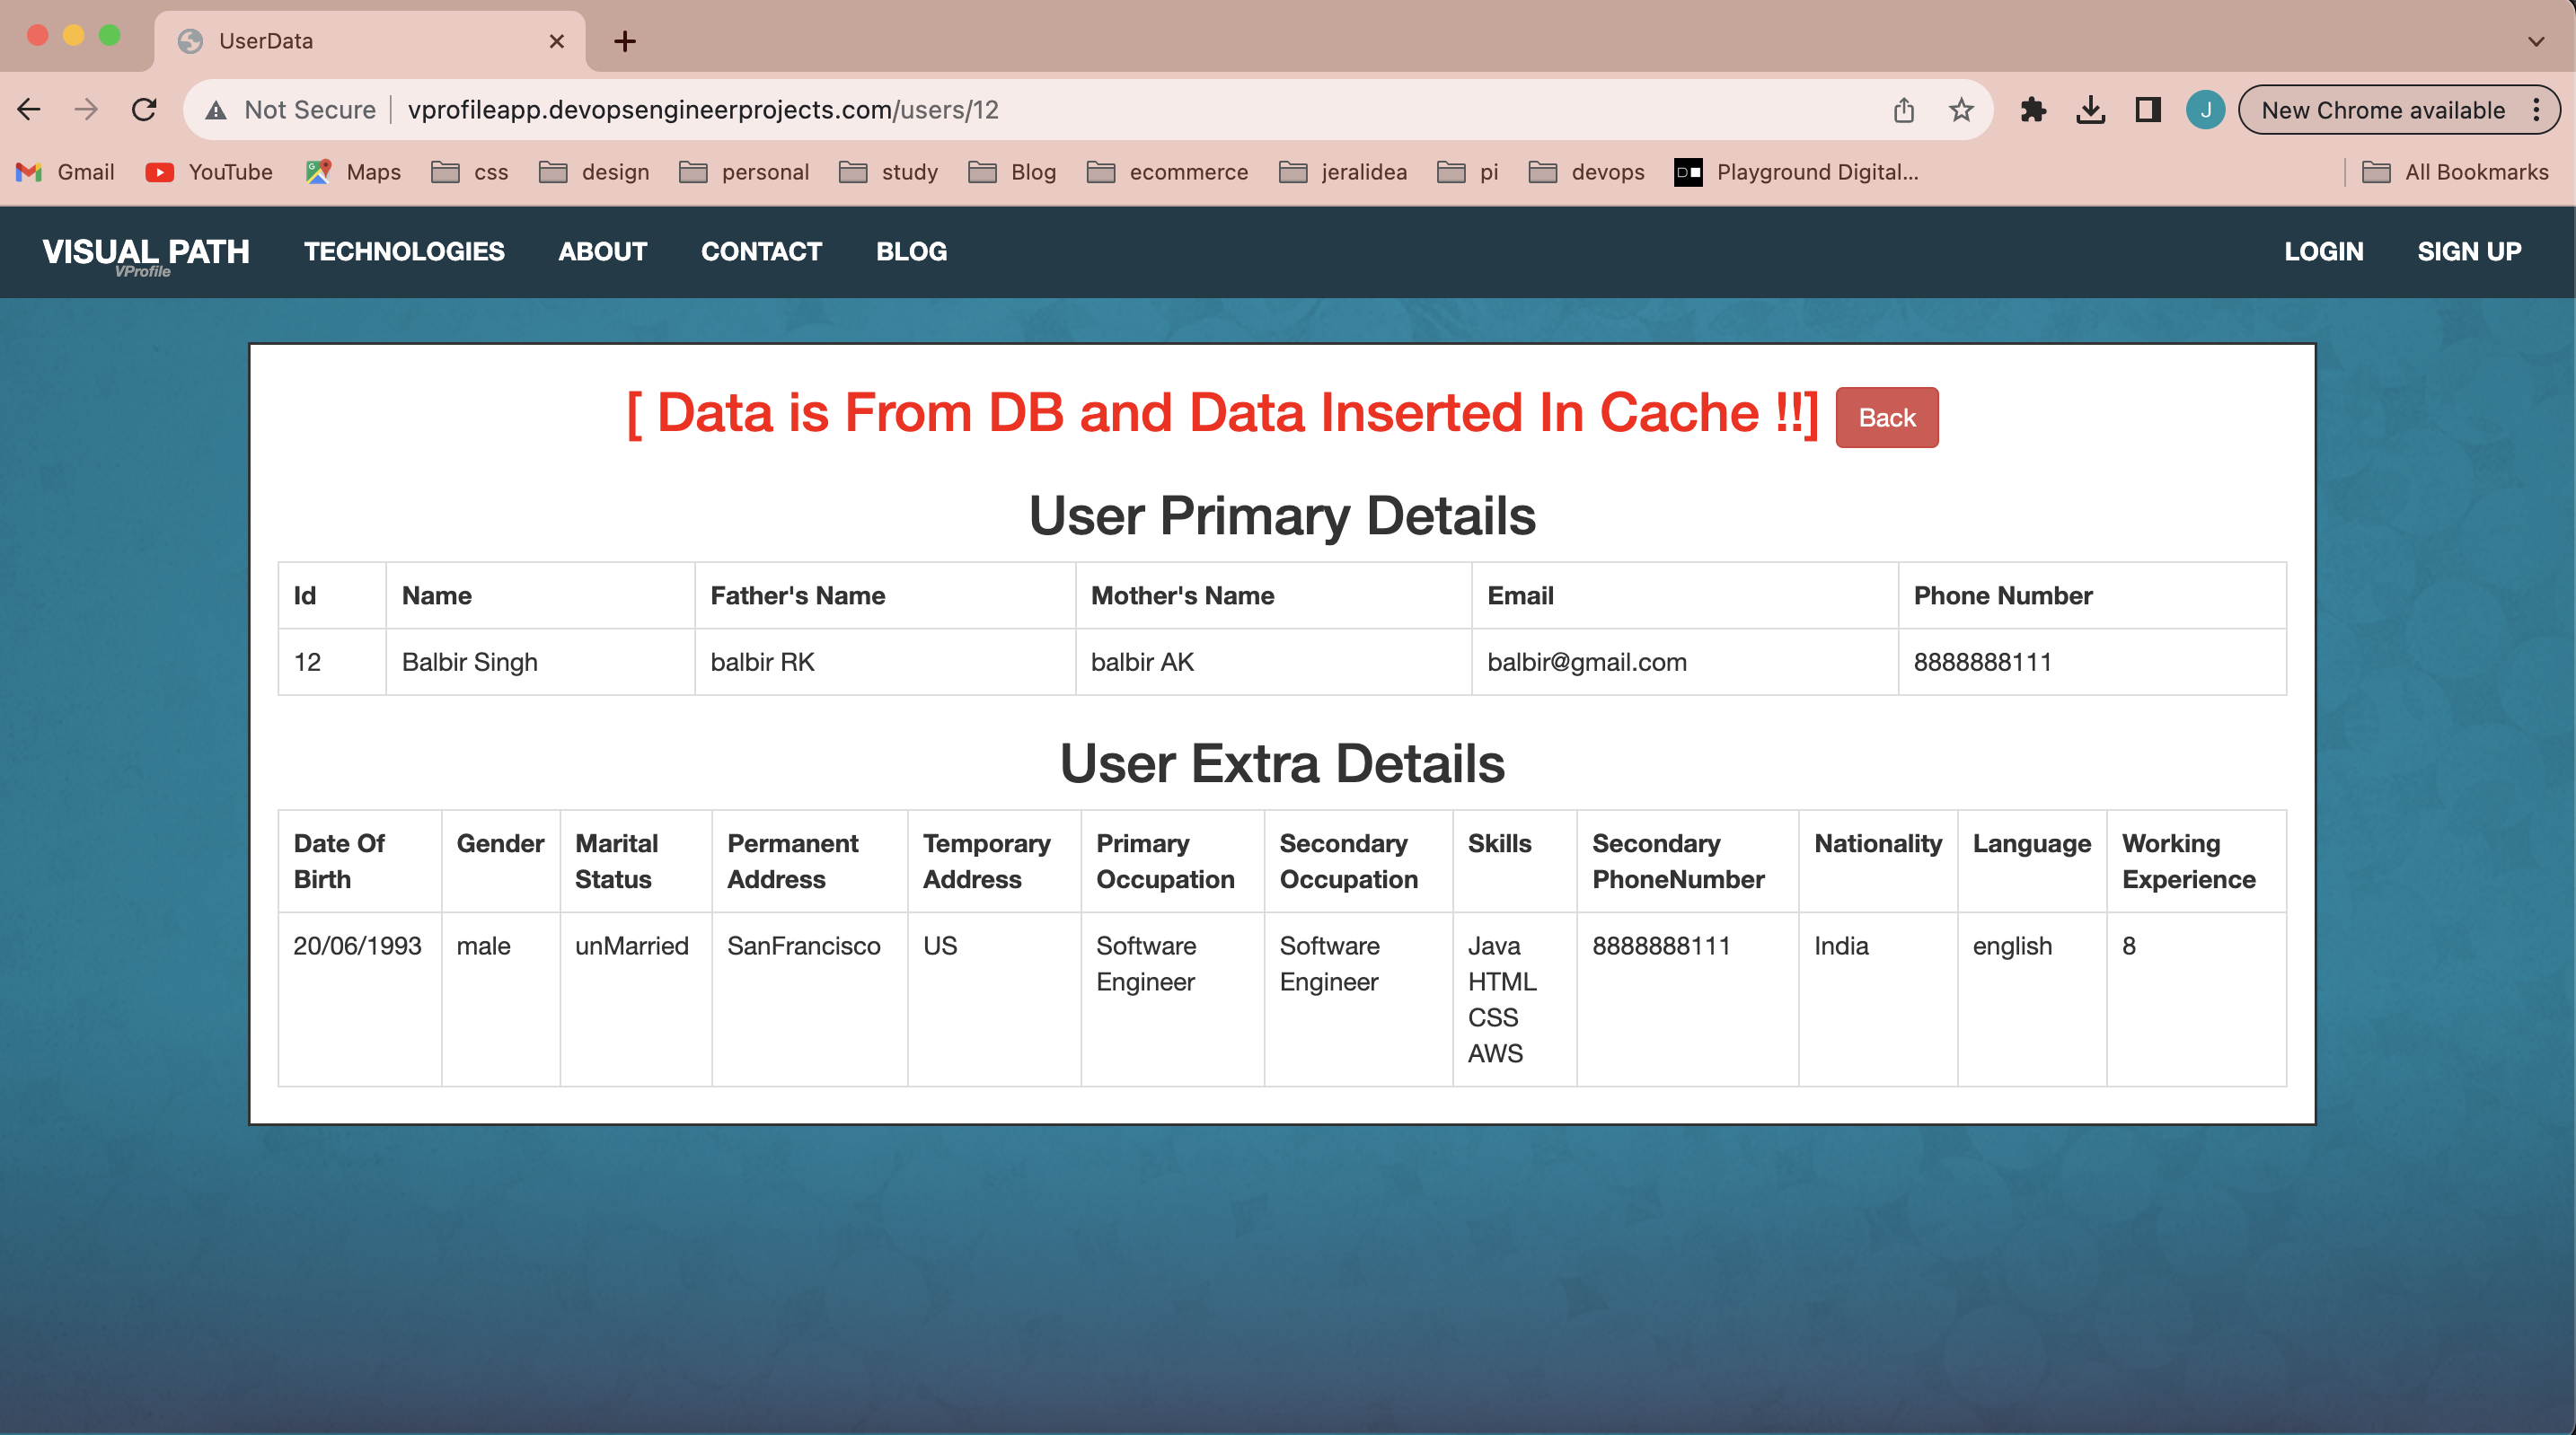Image resolution: width=2576 pixels, height=1435 pixels.
Task: Bookmark page using the star icon
Action: (x=1961, y=110)
